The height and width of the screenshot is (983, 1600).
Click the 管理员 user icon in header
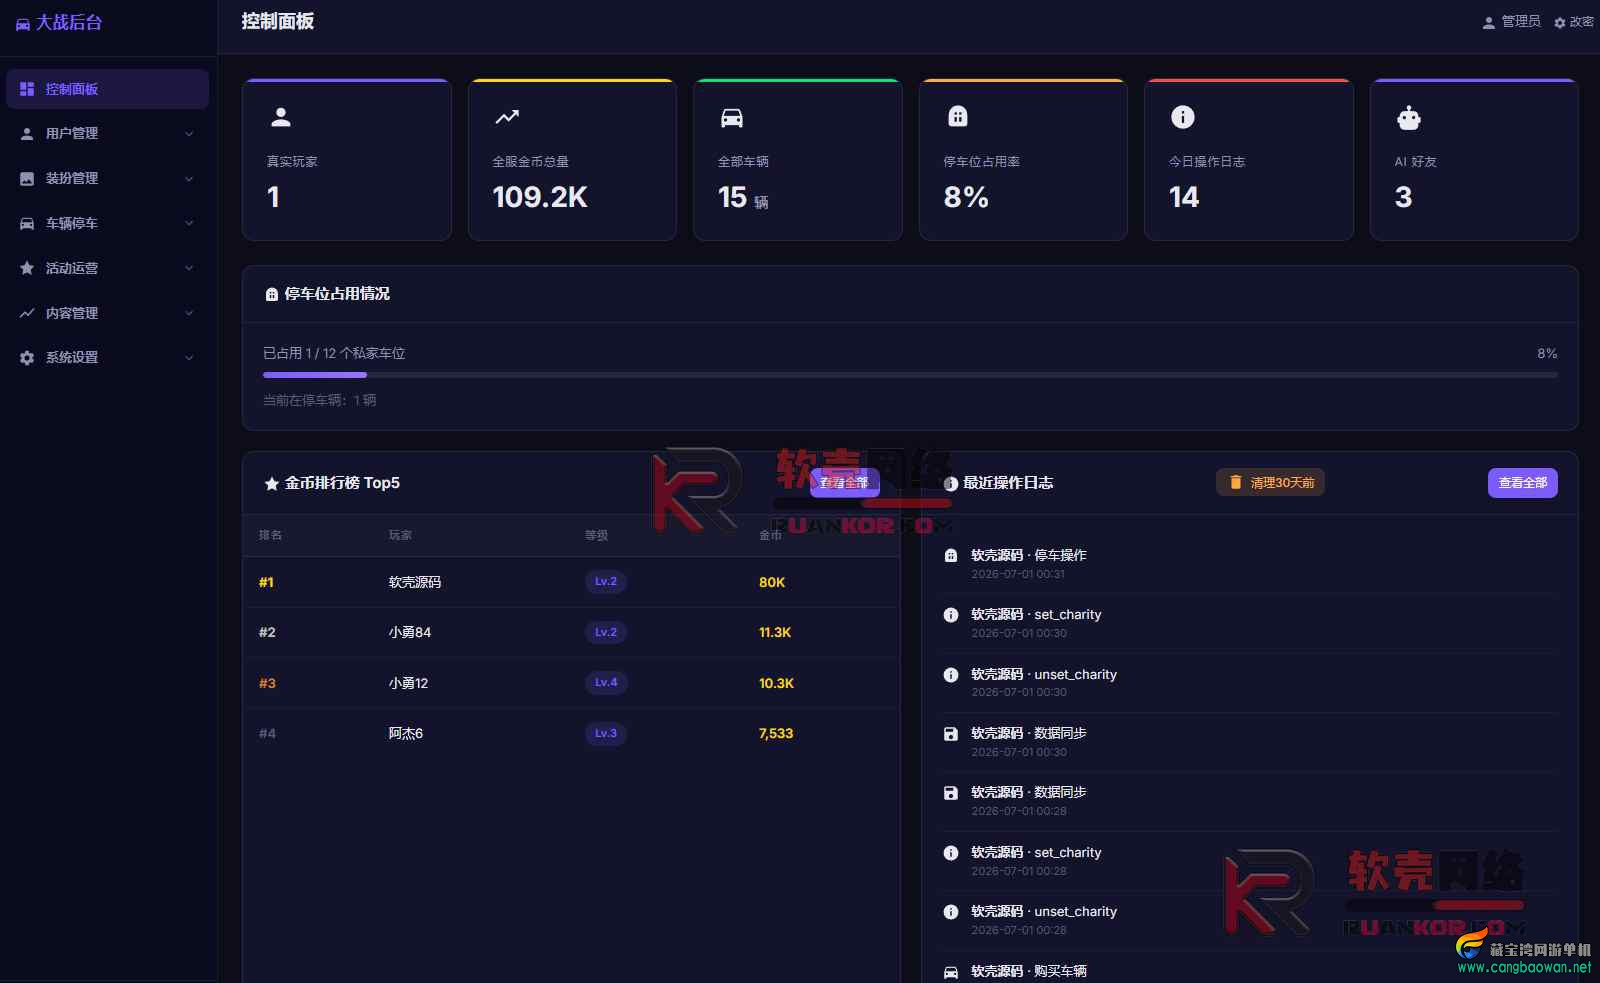pyautogui.click(x=1489, y=22)
